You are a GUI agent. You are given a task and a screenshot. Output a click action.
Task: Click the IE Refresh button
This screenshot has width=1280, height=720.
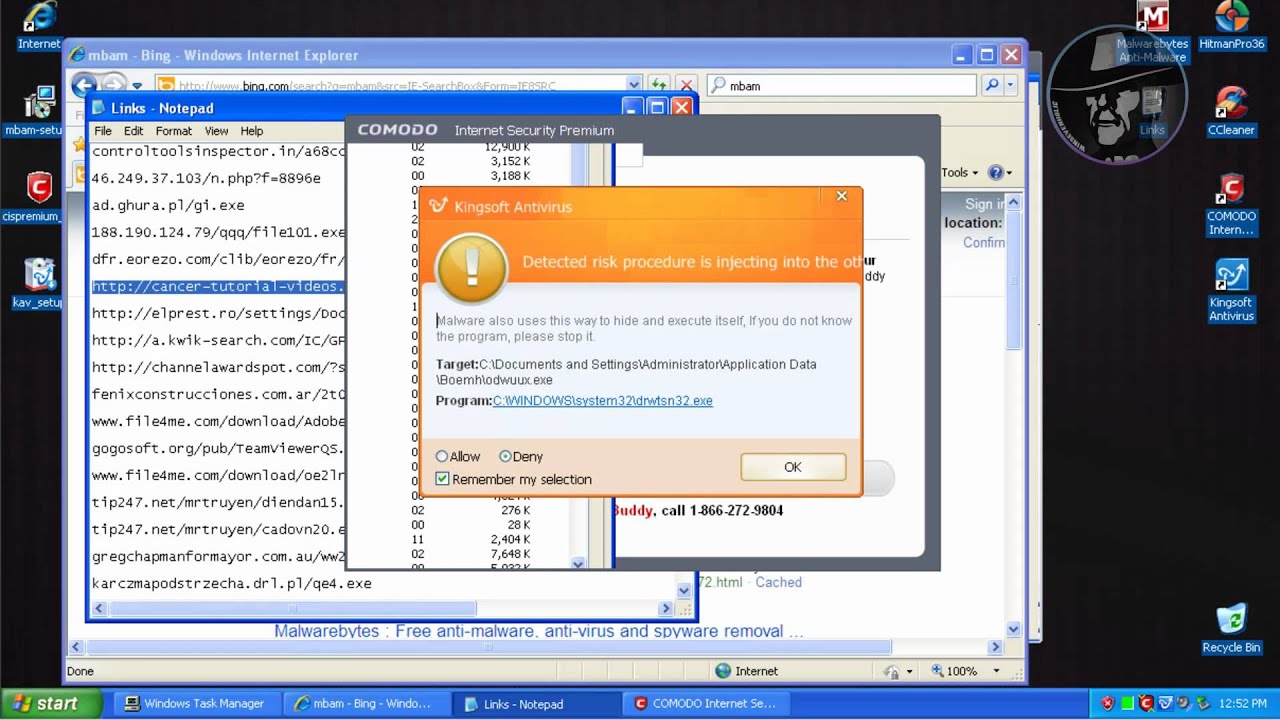coord(659,86)
